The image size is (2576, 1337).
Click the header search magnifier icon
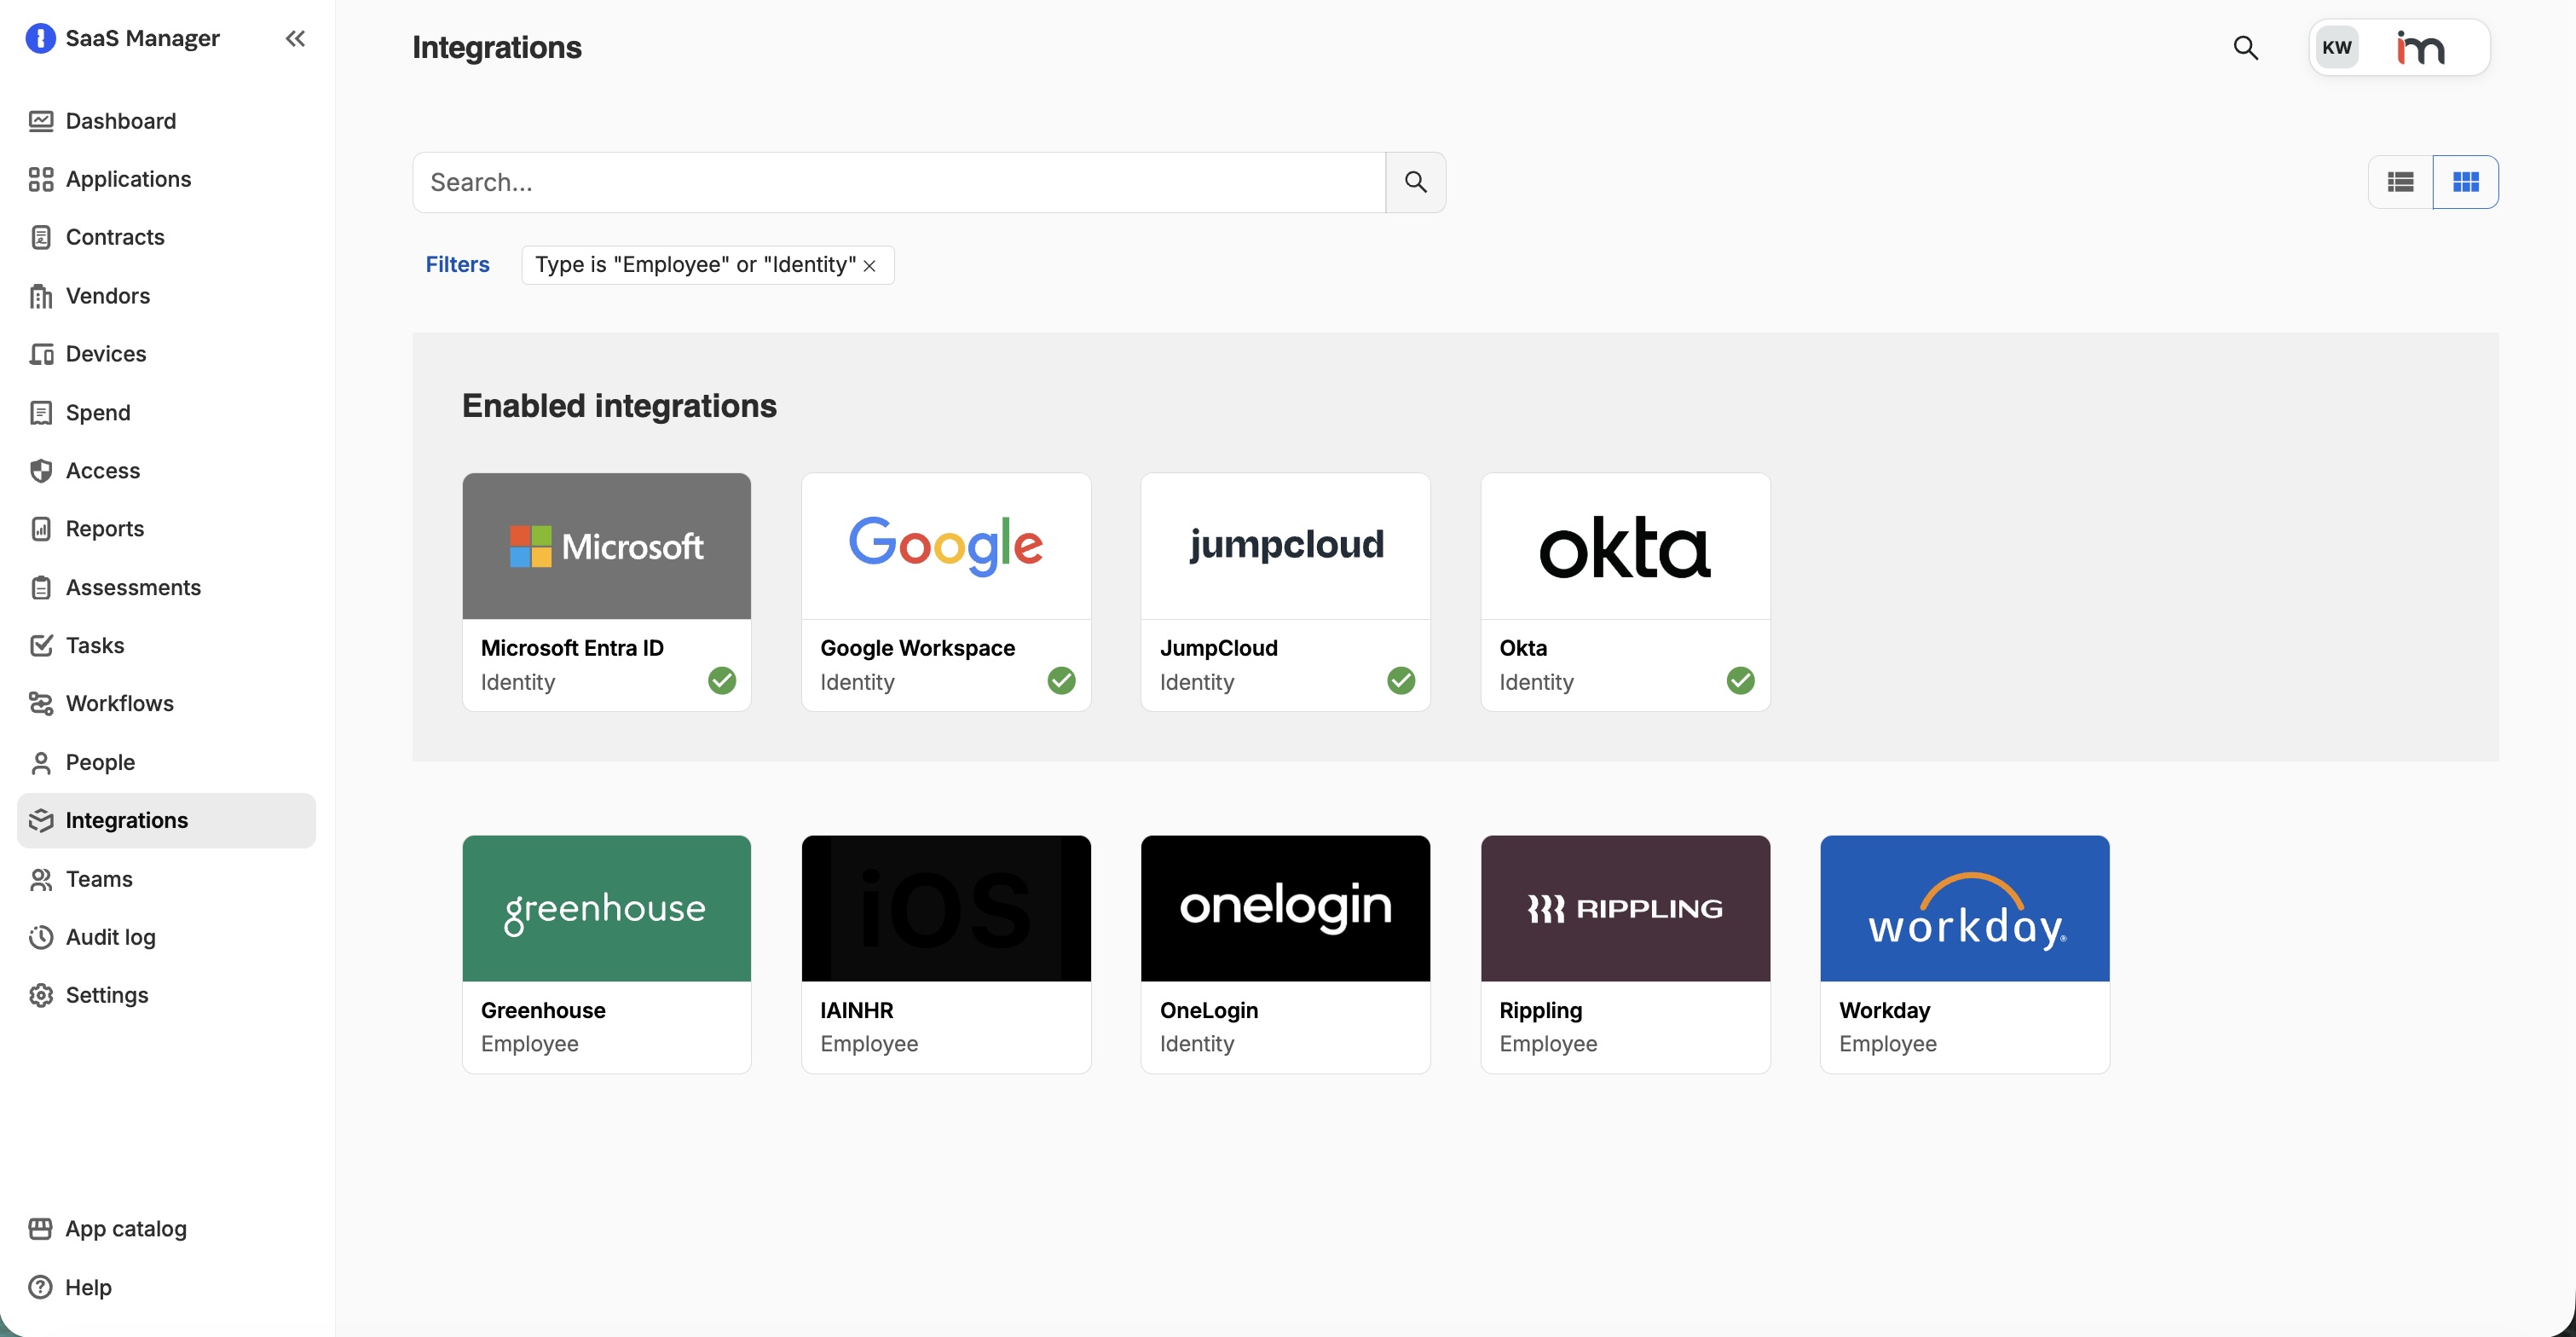[x=2245, y=47]
